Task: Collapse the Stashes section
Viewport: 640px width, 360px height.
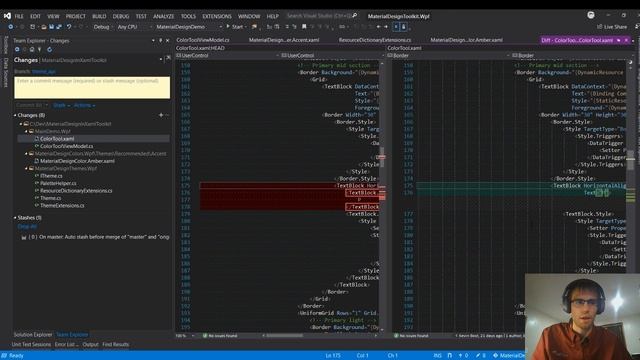Action: pyautogui.click(x=15, y=218)
